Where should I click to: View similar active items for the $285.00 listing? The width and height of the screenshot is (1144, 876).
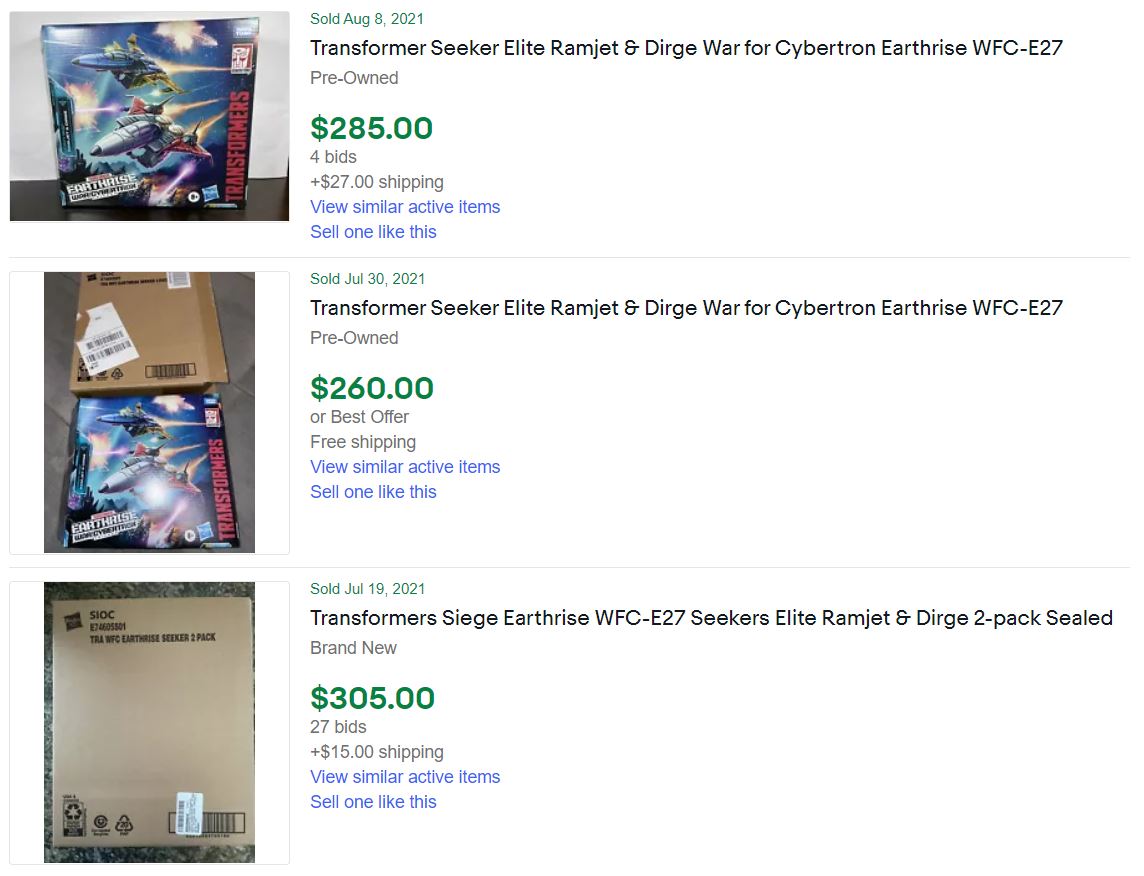pos(405,207)
